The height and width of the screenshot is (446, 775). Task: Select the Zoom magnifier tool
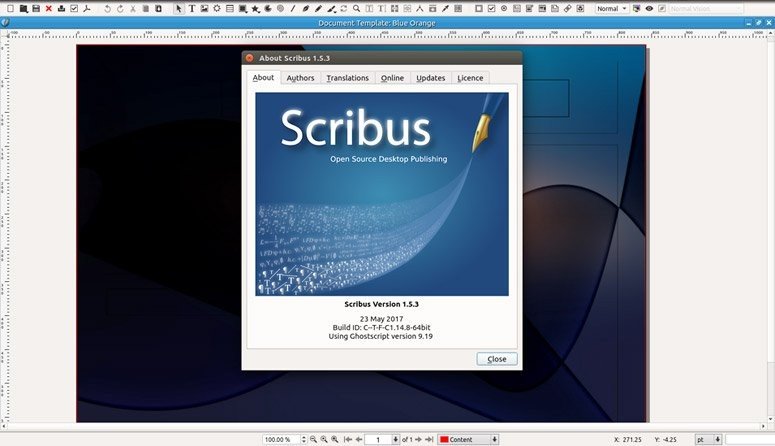coord(356,8)
